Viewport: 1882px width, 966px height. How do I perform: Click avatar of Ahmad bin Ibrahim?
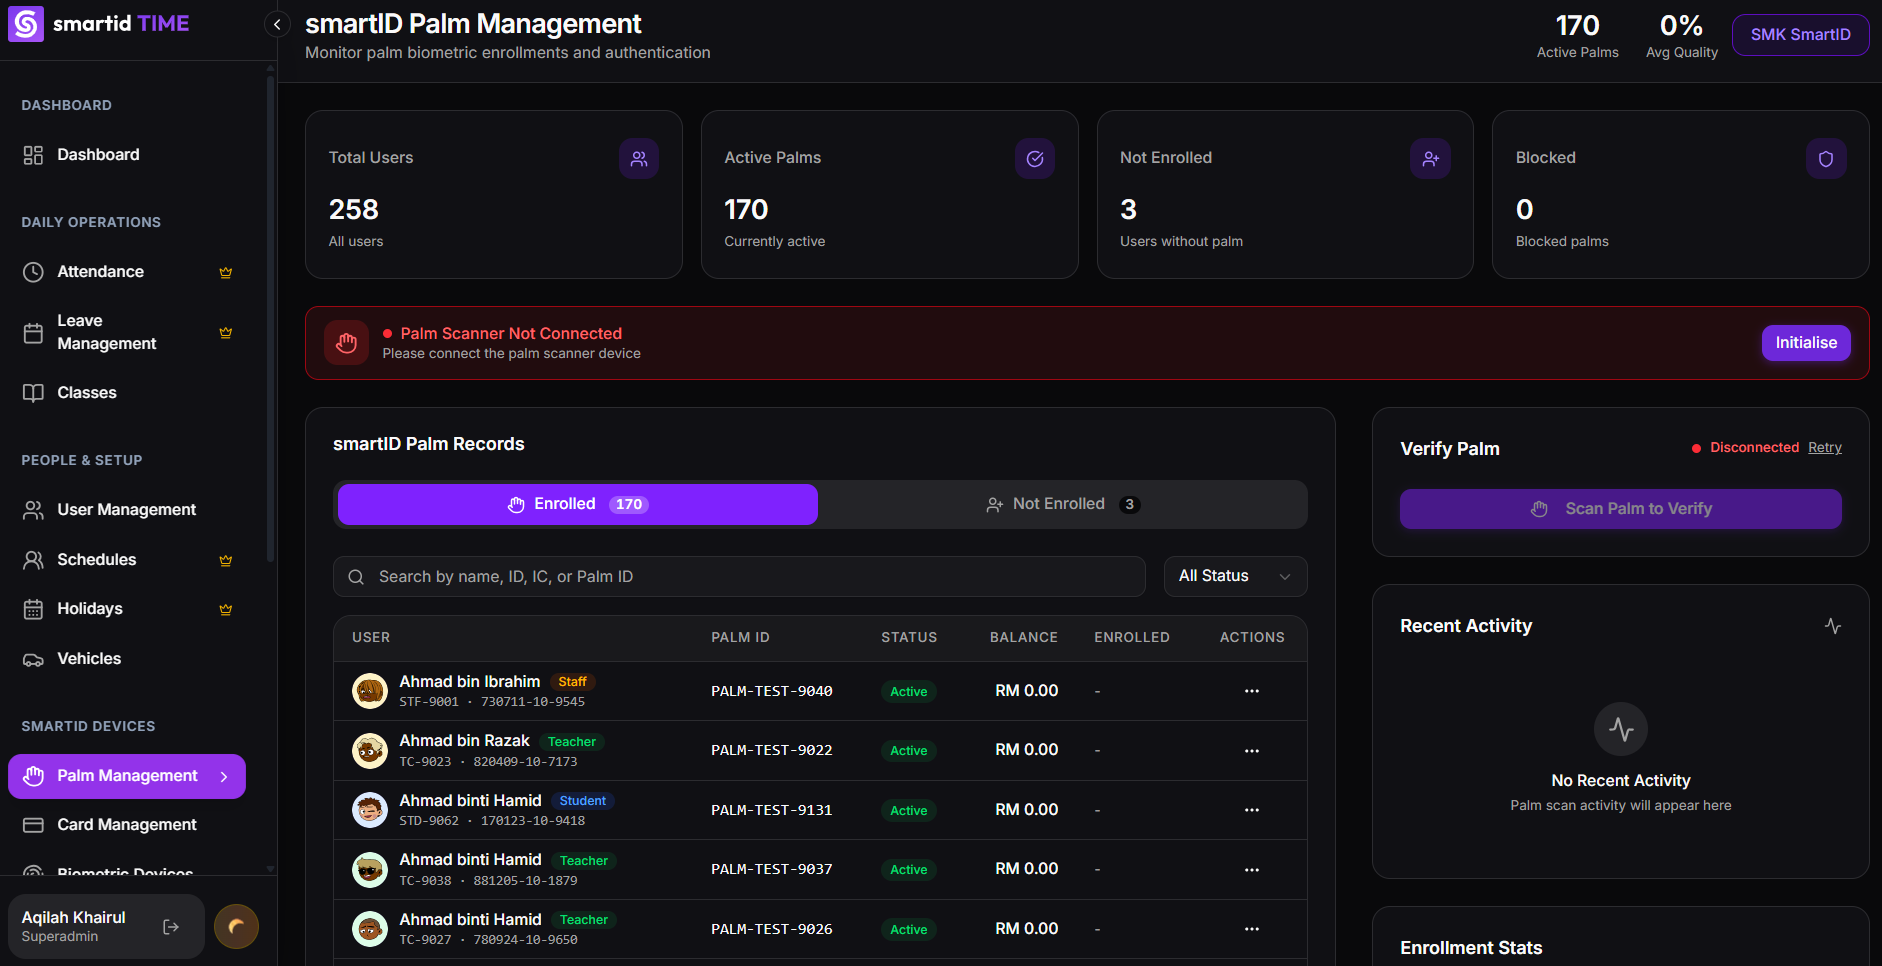[370, 691]
